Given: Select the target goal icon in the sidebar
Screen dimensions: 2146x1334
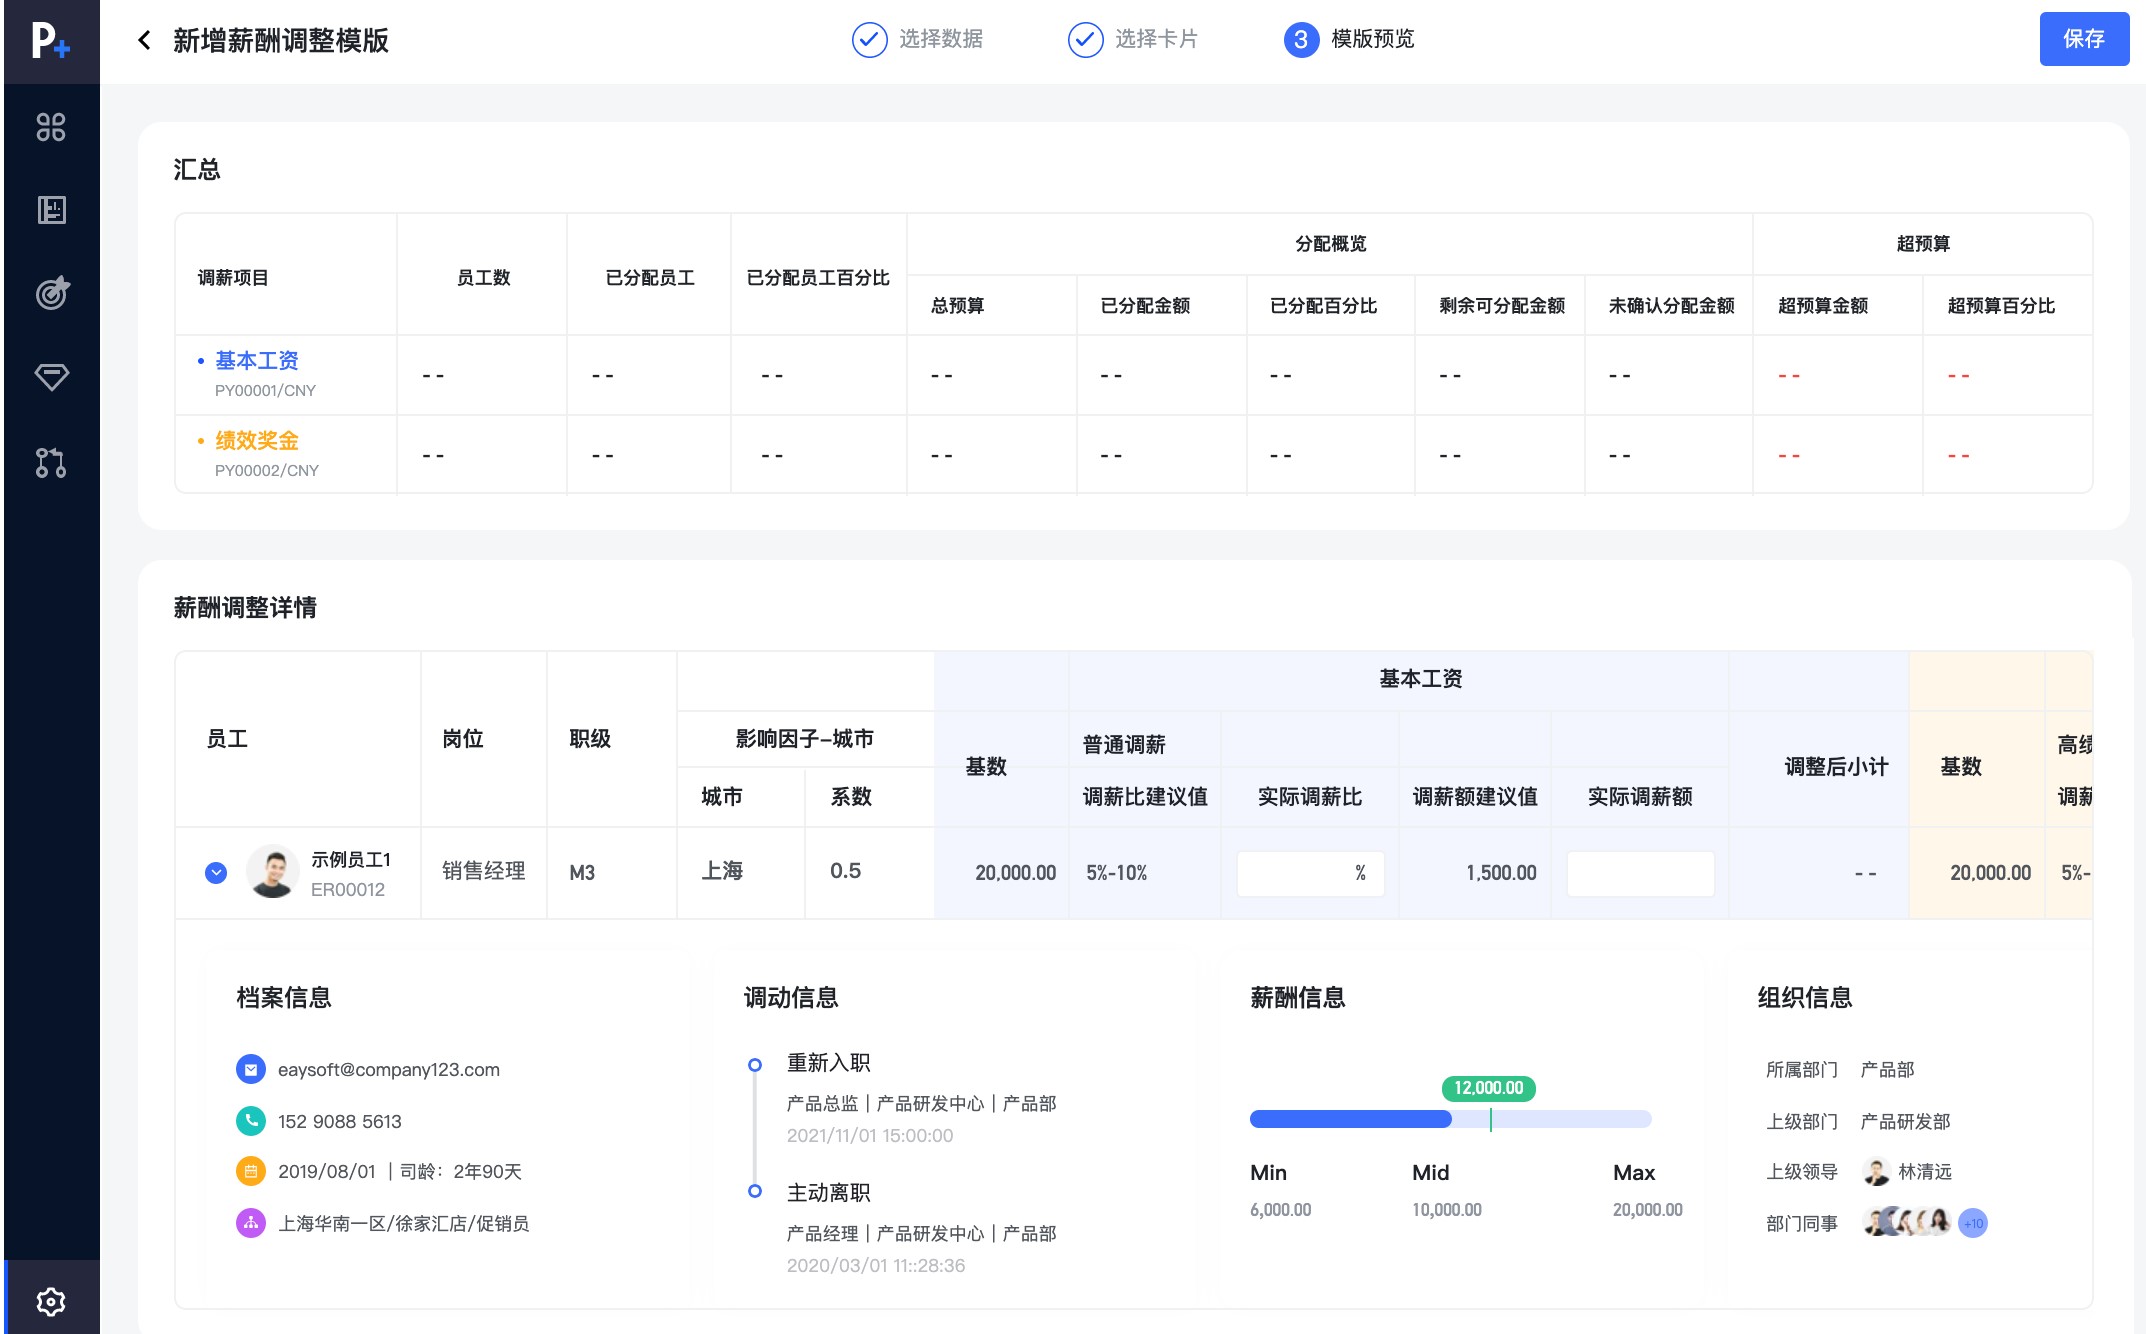Looking at the screenshot, I should [x=51, y=293].
